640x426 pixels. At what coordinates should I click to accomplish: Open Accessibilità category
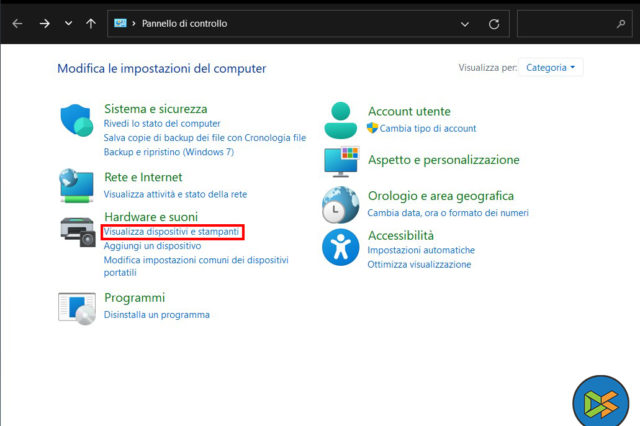tap(401, 235)
